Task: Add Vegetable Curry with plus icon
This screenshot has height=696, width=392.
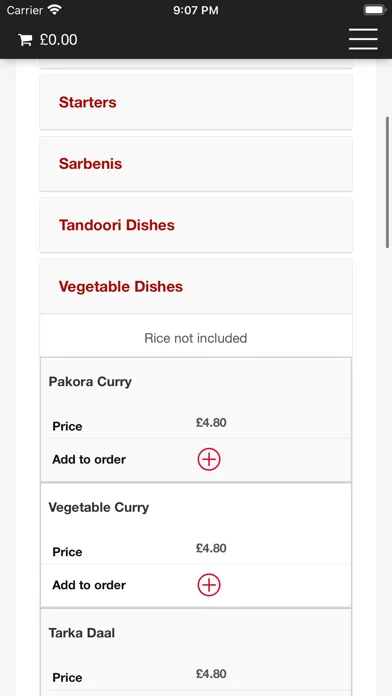Action: coord(209,585)
